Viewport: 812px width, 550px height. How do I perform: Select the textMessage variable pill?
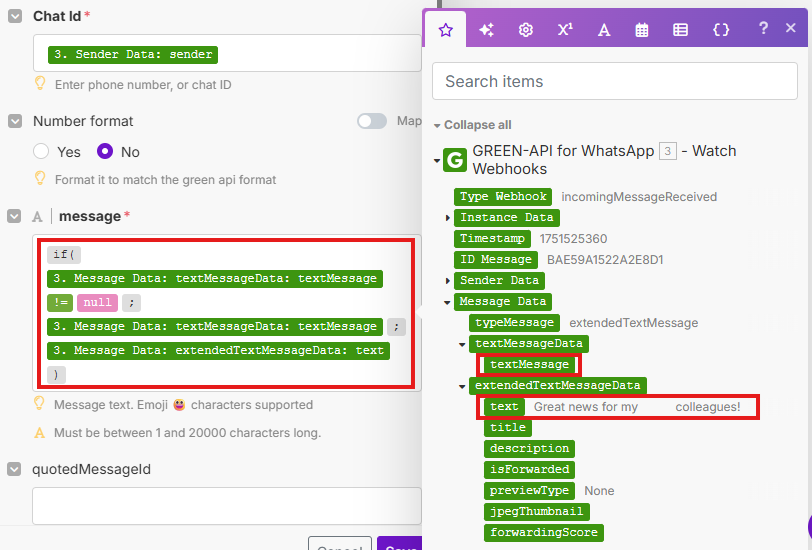pos(529,365)
